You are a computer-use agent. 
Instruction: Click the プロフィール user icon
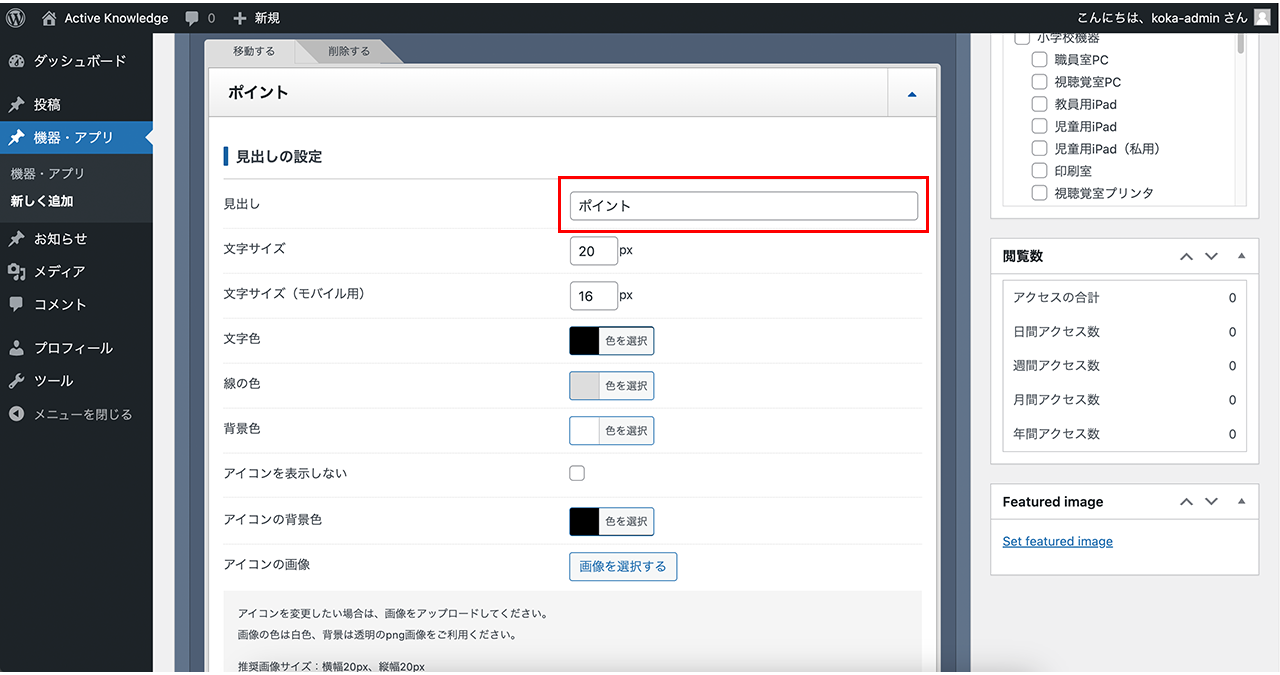click(x=16, y=348)
